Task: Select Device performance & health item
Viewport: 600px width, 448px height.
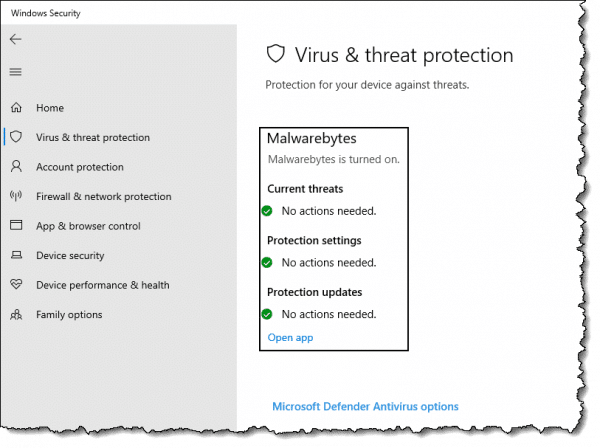Action: [103, 285]
